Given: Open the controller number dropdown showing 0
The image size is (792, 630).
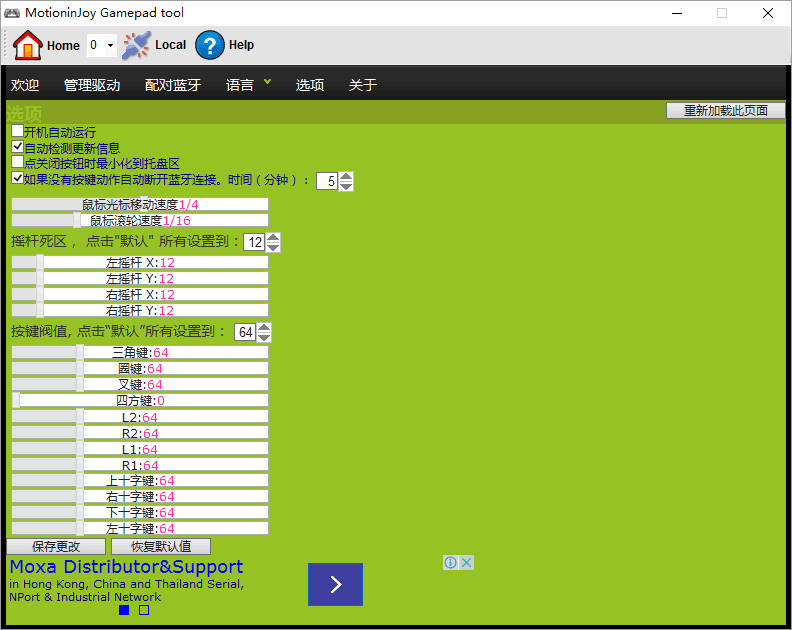Looking at the screenshot, I should click(x=102, y=45).
